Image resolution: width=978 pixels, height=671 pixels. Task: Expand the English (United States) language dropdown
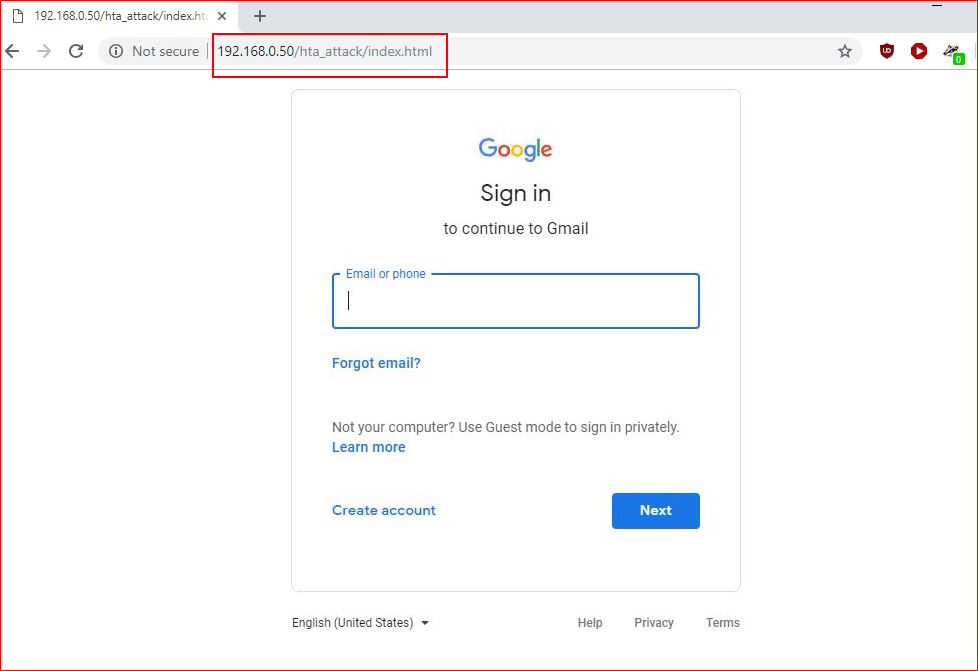(361, 622)
